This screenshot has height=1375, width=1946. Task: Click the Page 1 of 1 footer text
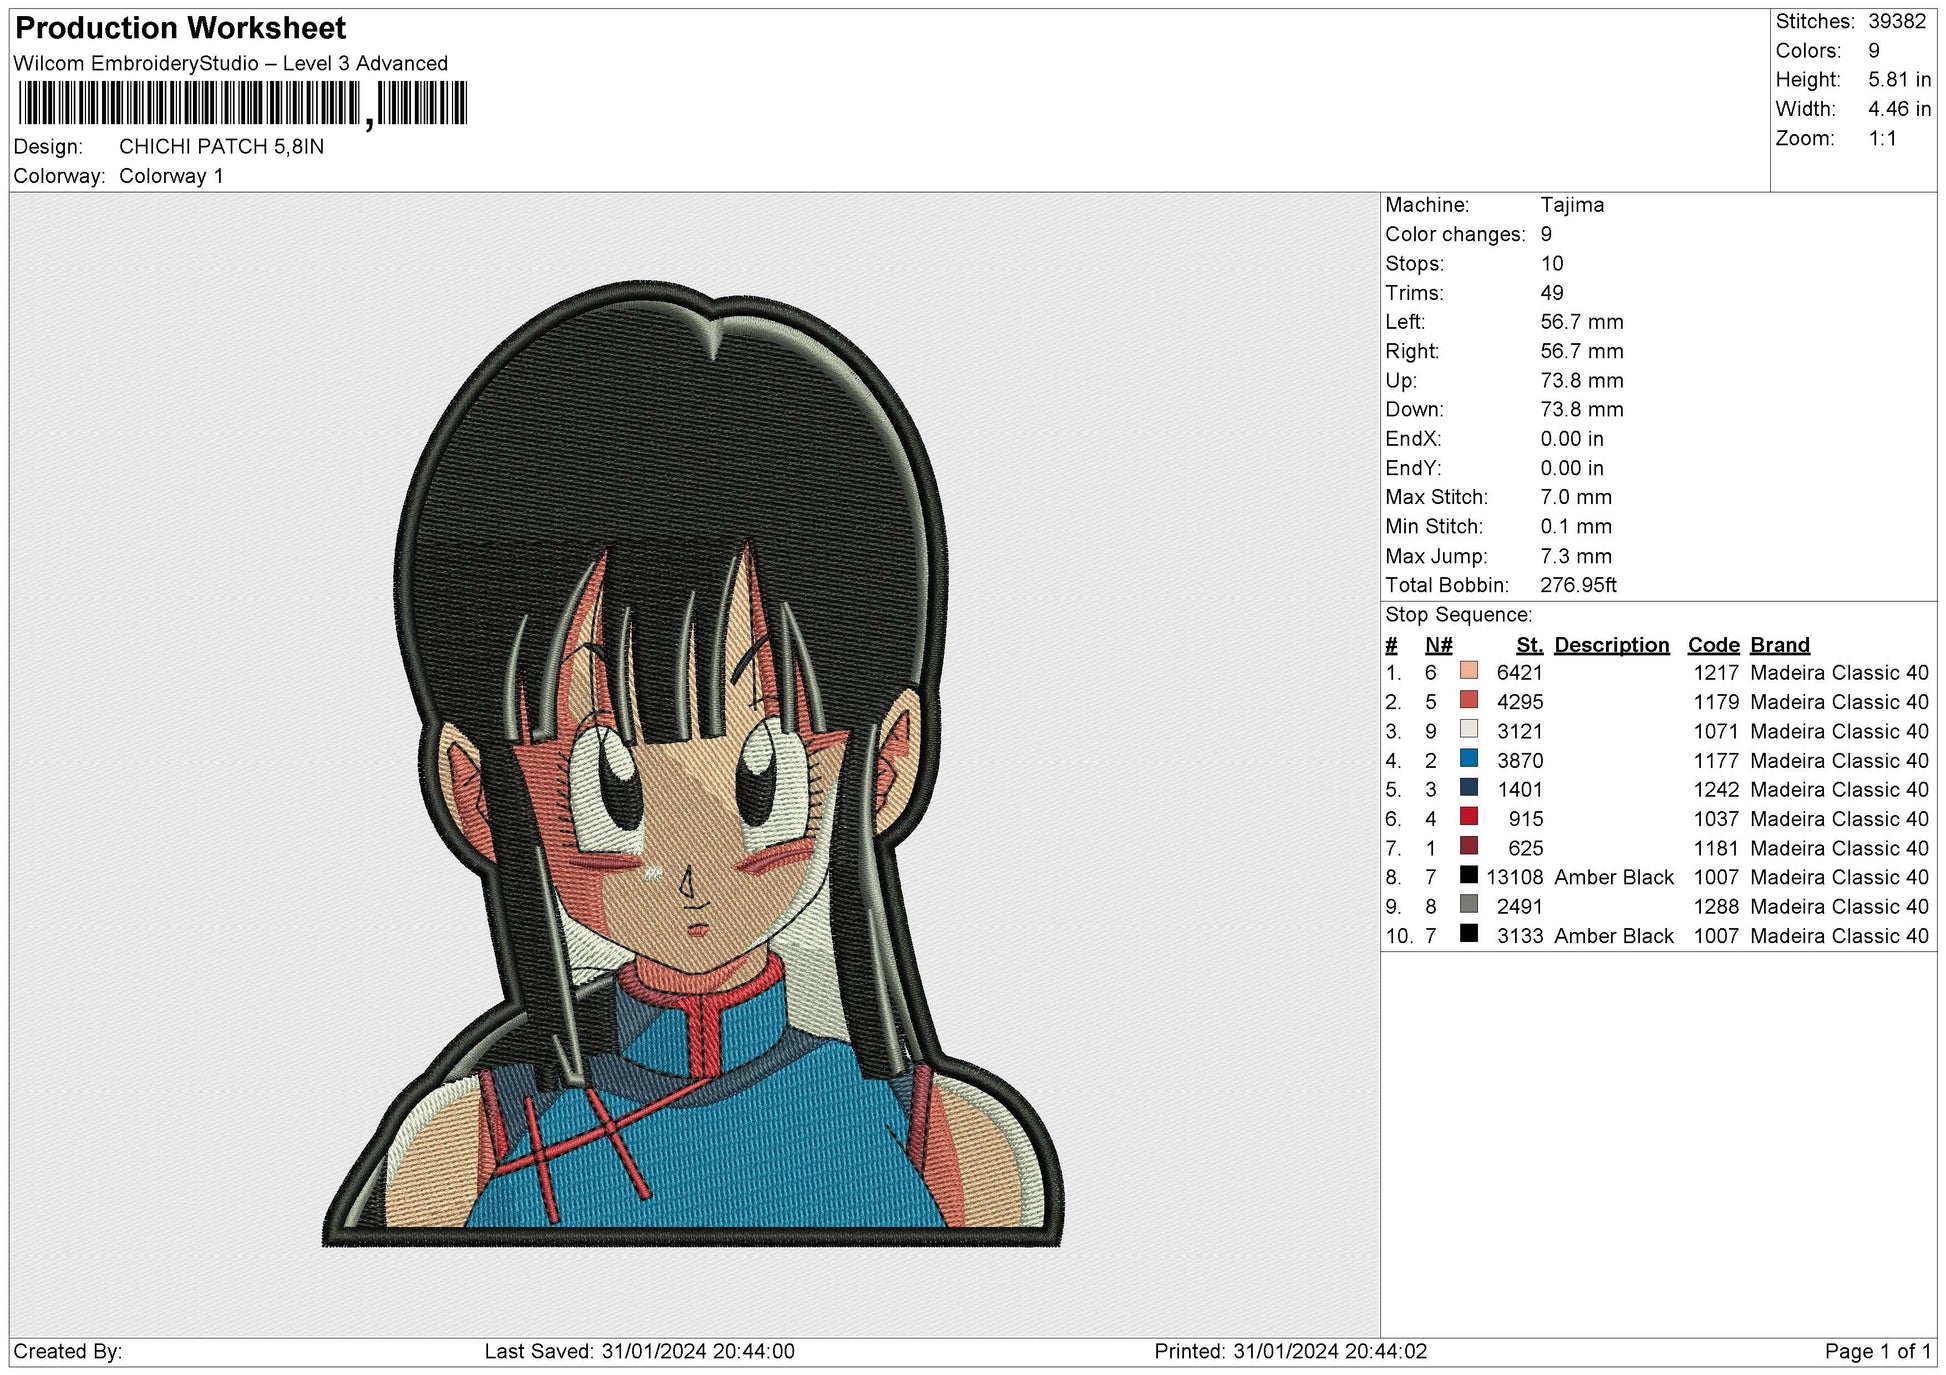coord(1877,1351)
